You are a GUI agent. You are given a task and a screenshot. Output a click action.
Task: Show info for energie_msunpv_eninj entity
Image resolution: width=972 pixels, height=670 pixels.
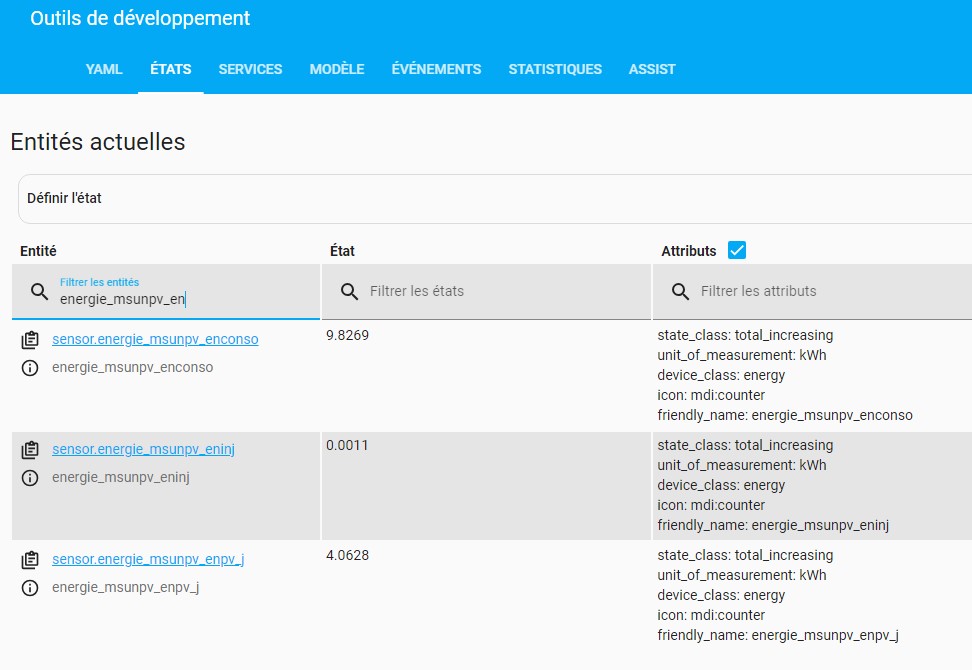point(30,478)
